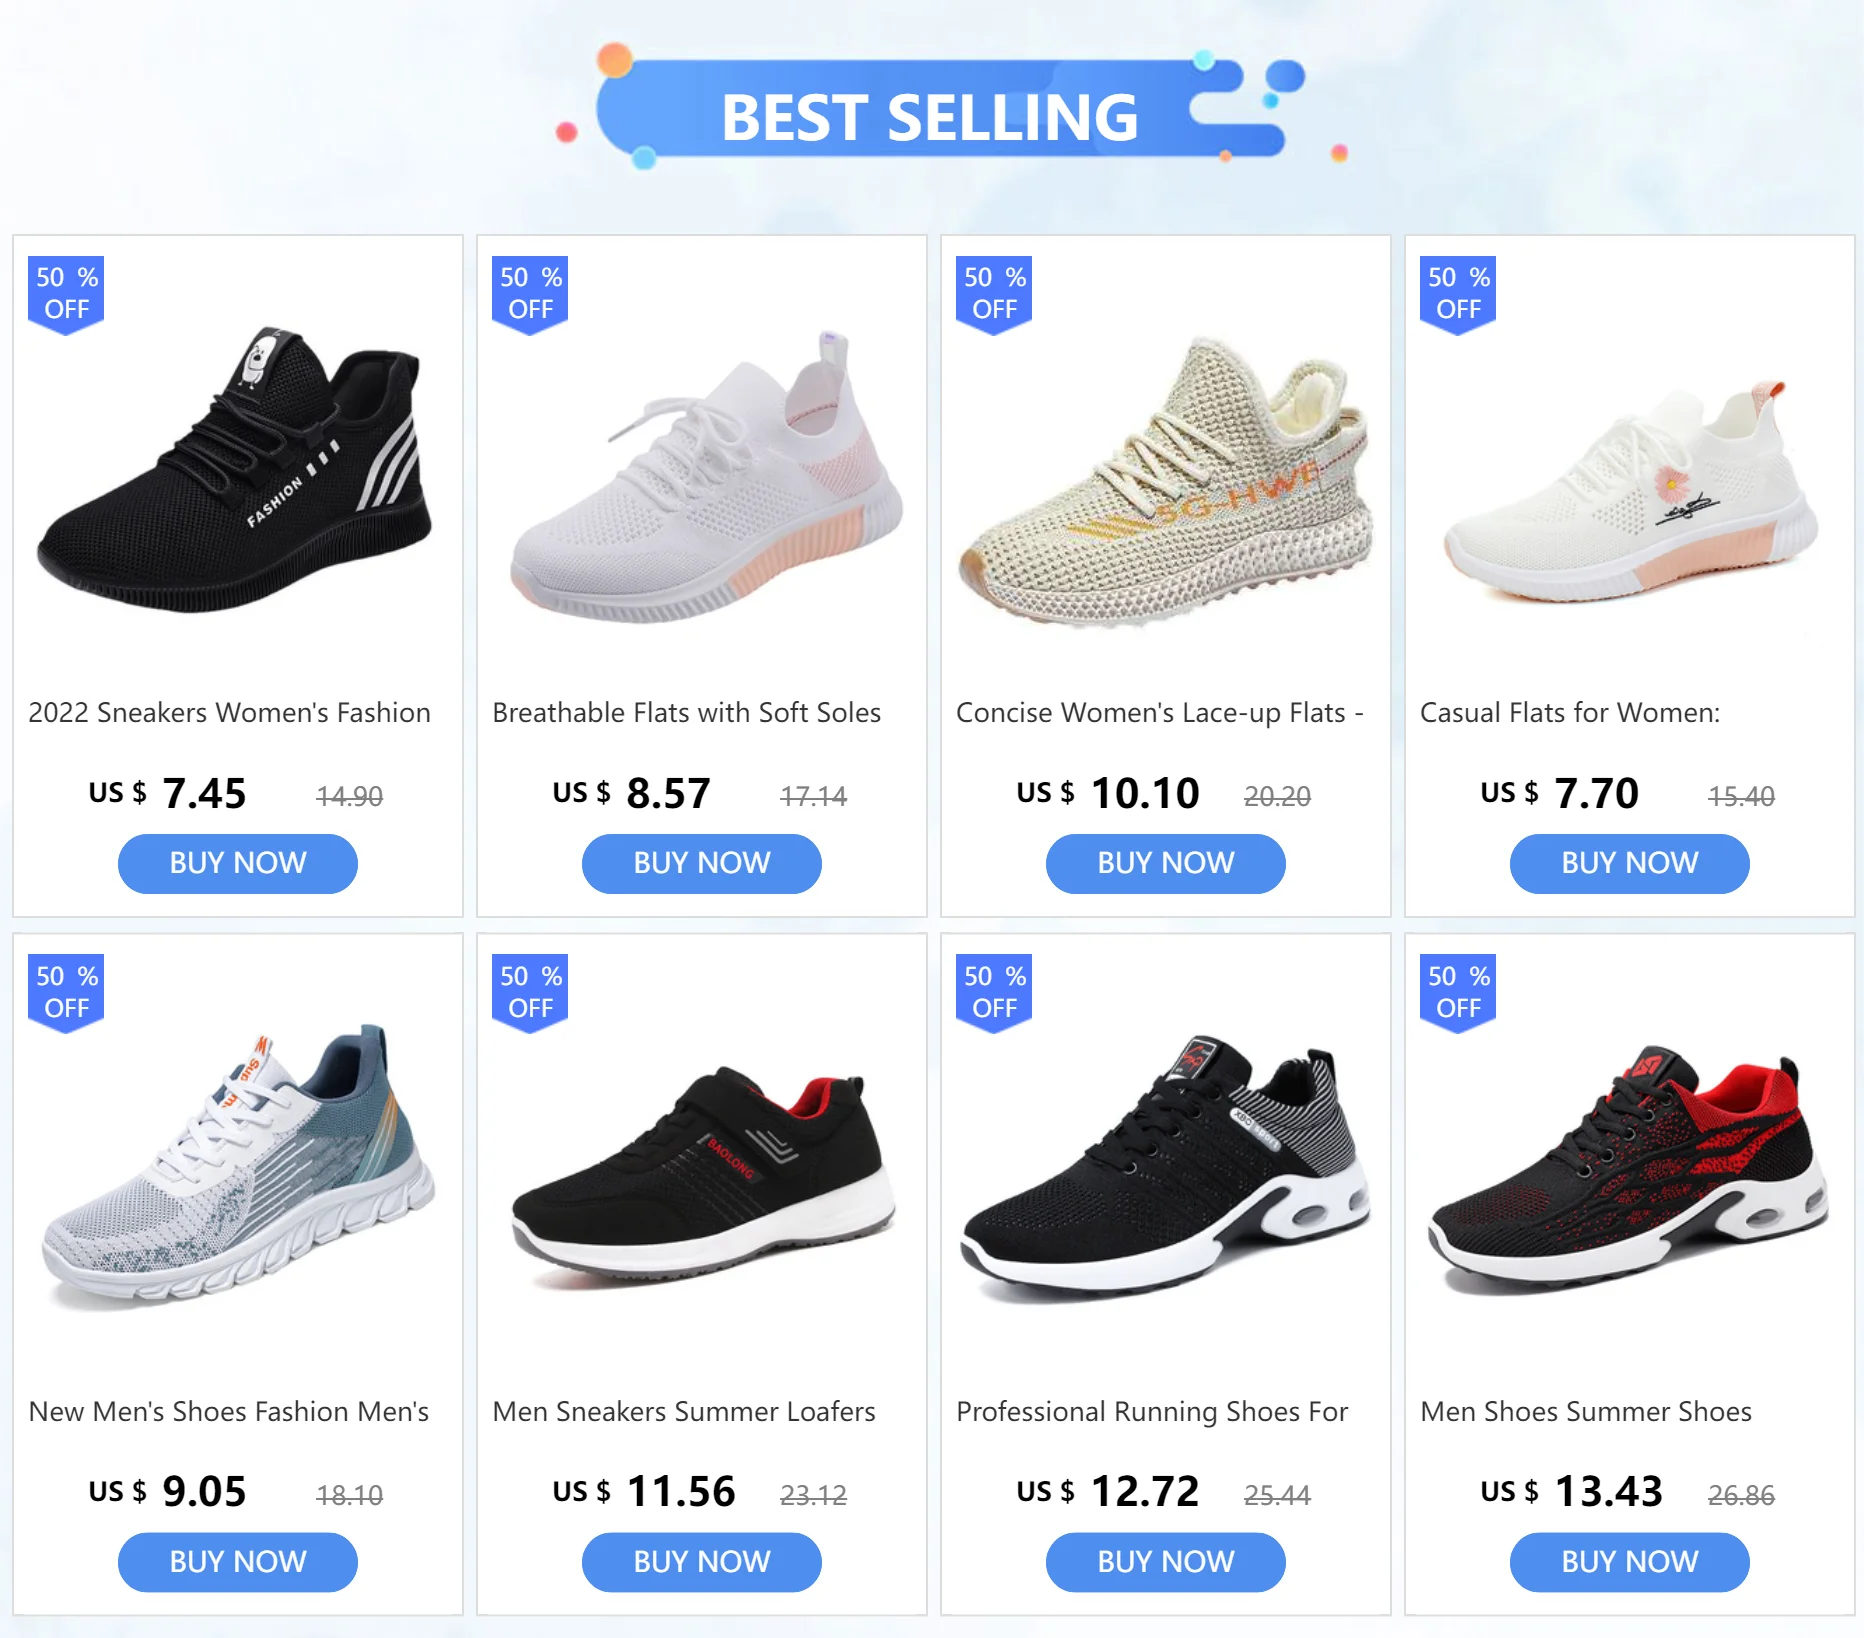Viewport: 1864px width, 1638px height.
Task: Open the white Breathable Flats shoe image
Action: click(x=708, y=475)
